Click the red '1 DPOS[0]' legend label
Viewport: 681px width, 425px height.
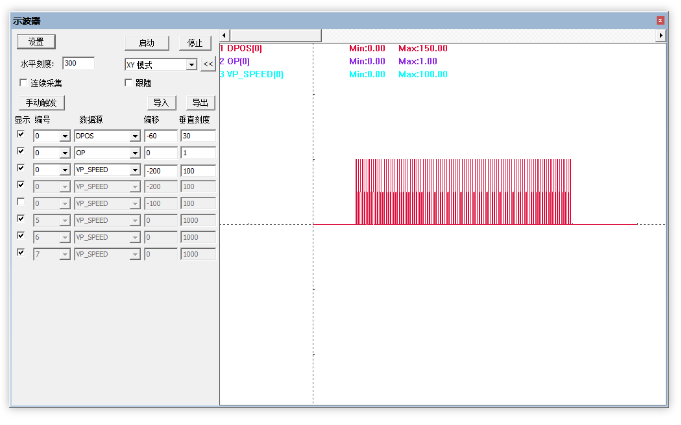(241, 49)
